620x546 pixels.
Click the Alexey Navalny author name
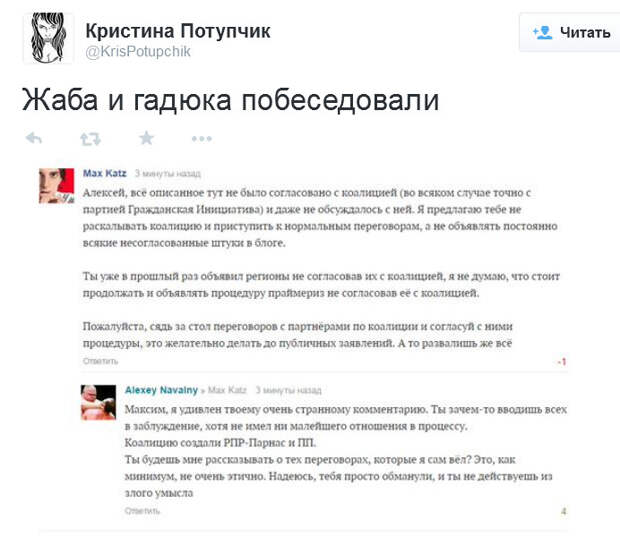coord(161,390)
